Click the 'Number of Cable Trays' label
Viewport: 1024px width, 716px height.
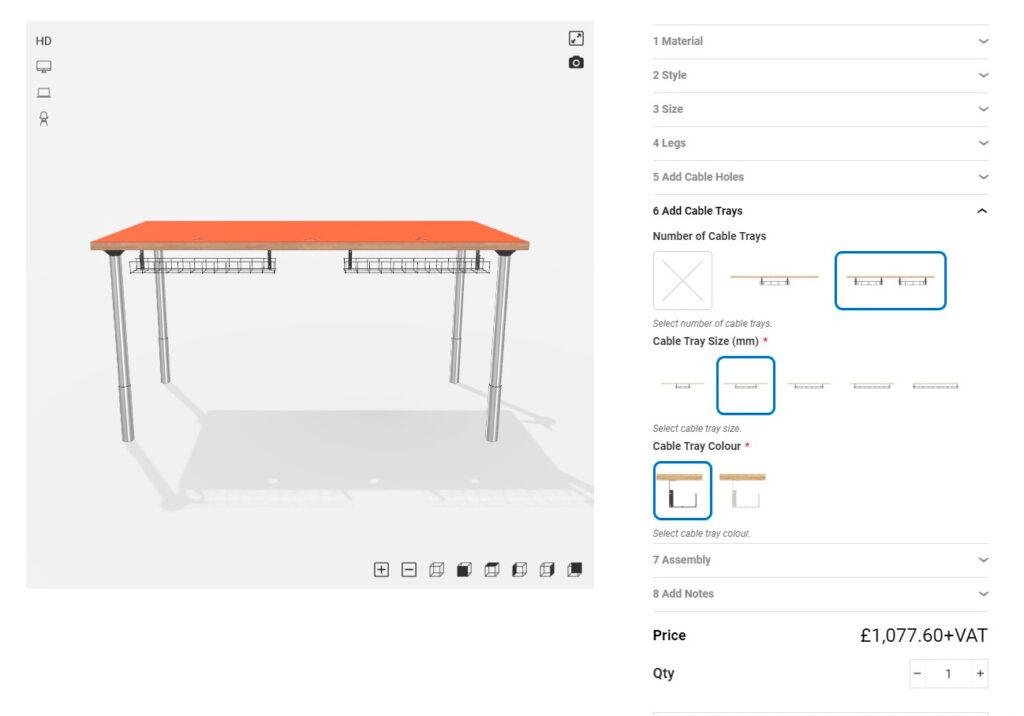click(709, 236)
